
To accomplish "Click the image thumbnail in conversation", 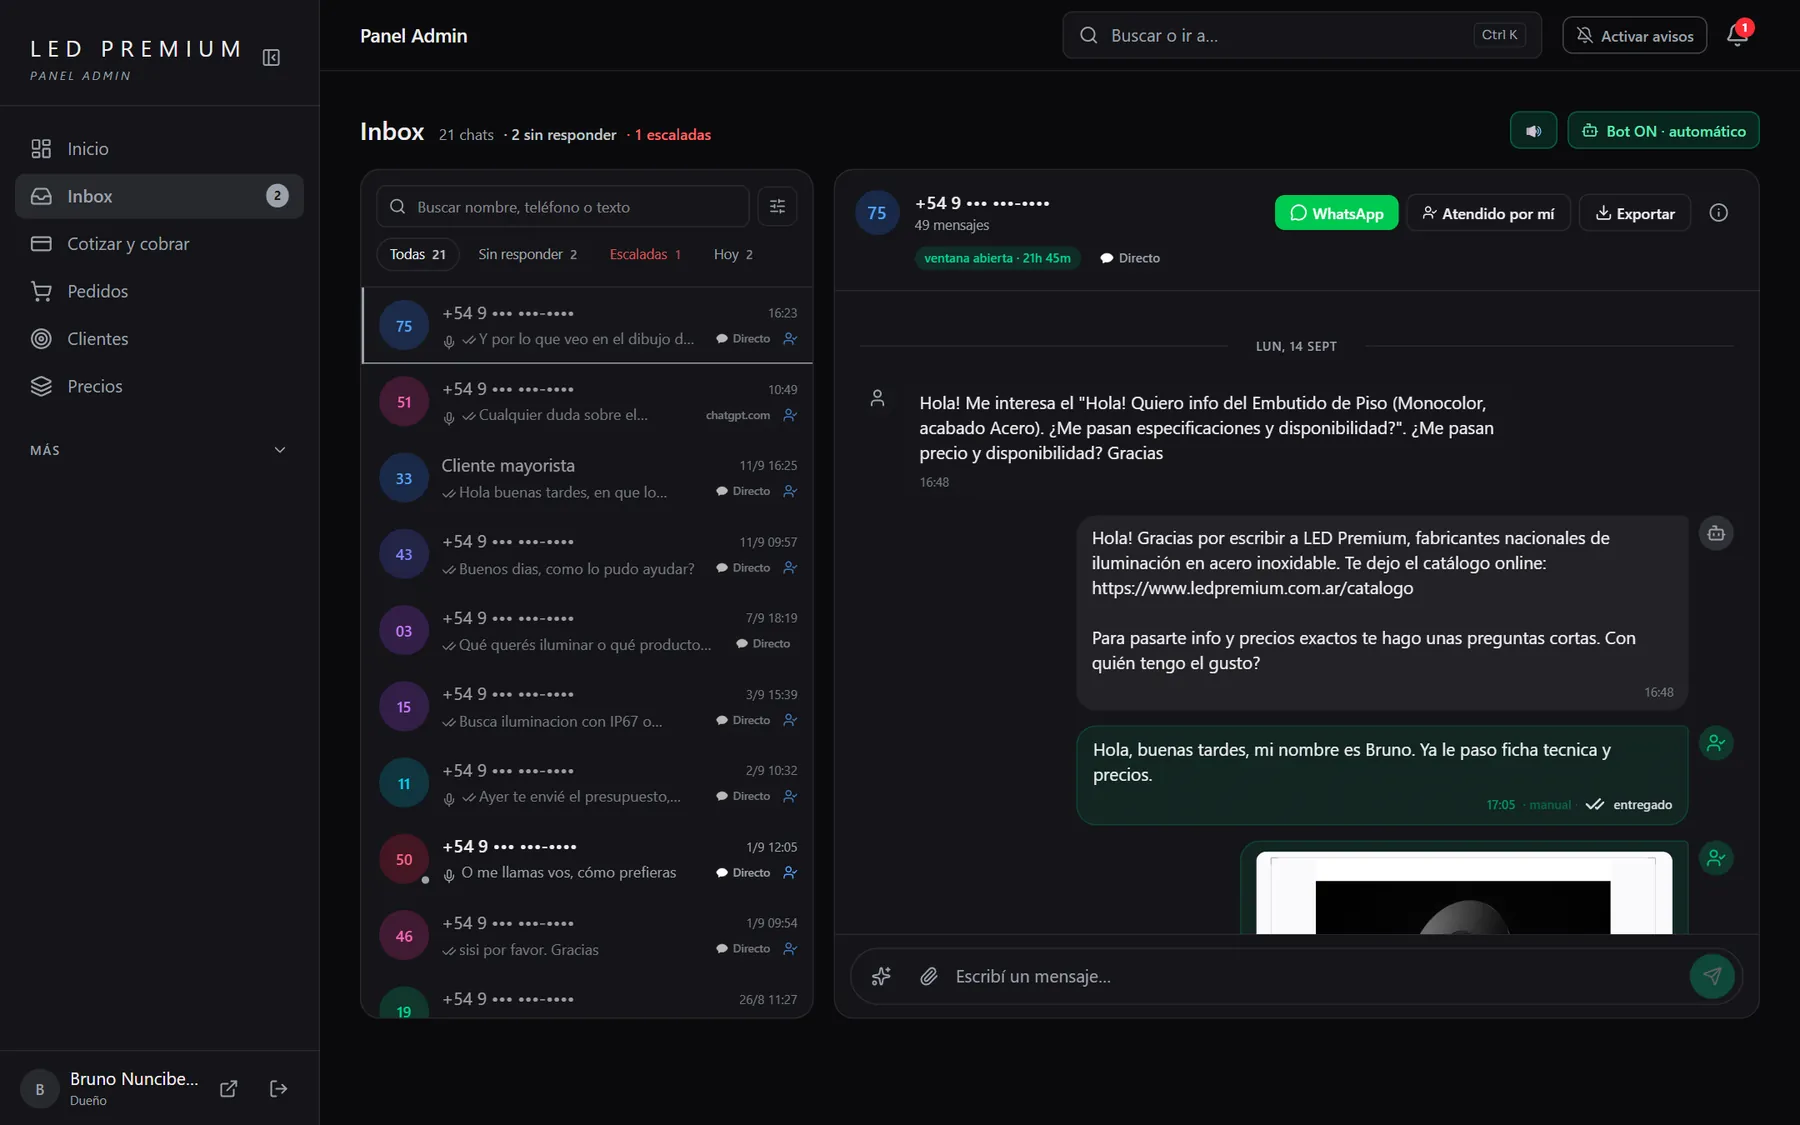I will (1464, 892).
